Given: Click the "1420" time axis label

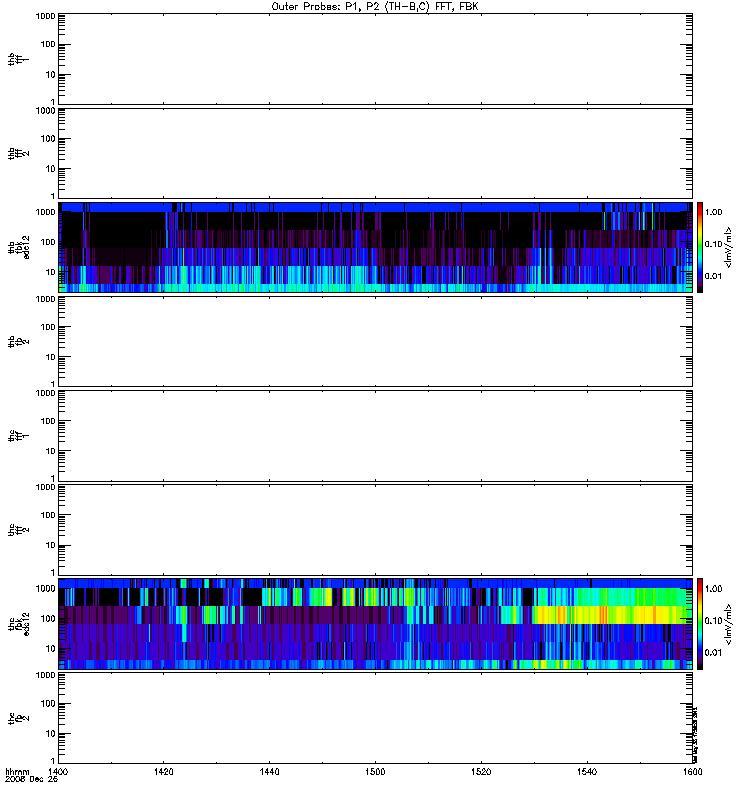Looking at the screenshot, I should 163,771.
